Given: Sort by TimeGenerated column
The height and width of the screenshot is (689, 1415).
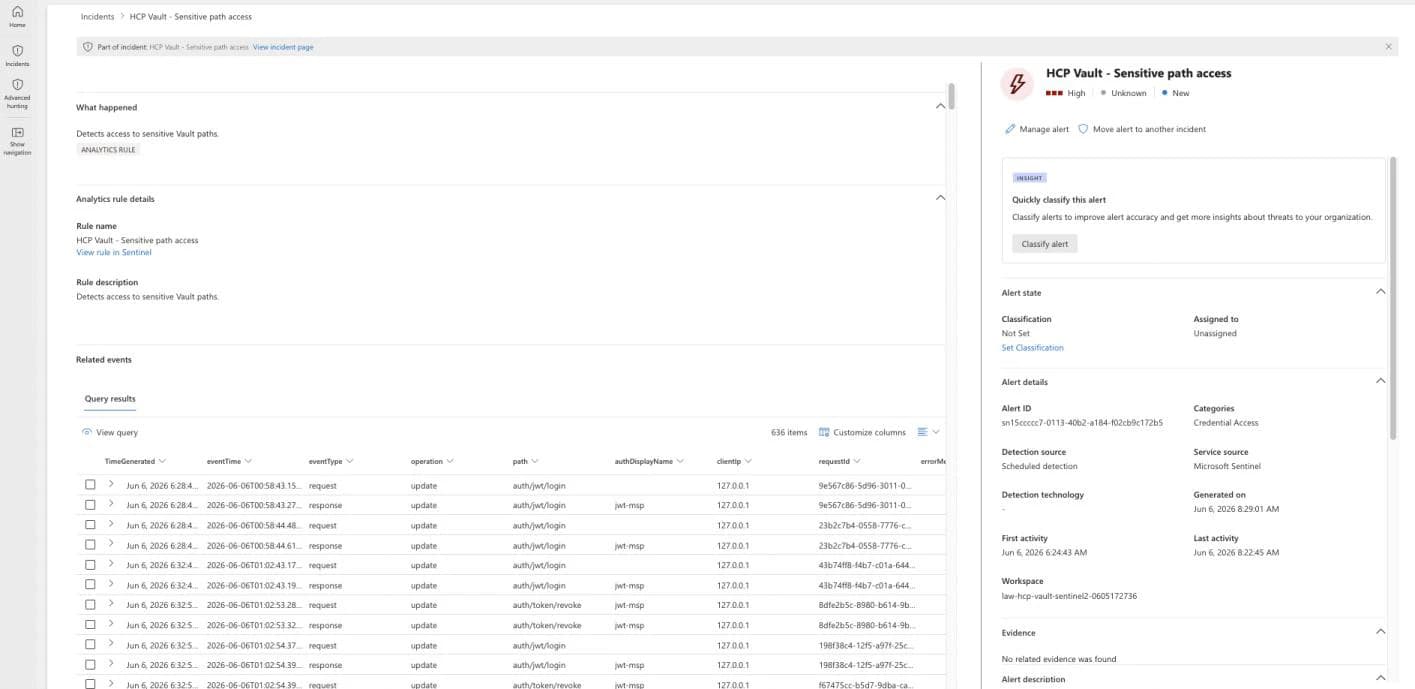Looking at the screenshot, I should pos(135,461).
